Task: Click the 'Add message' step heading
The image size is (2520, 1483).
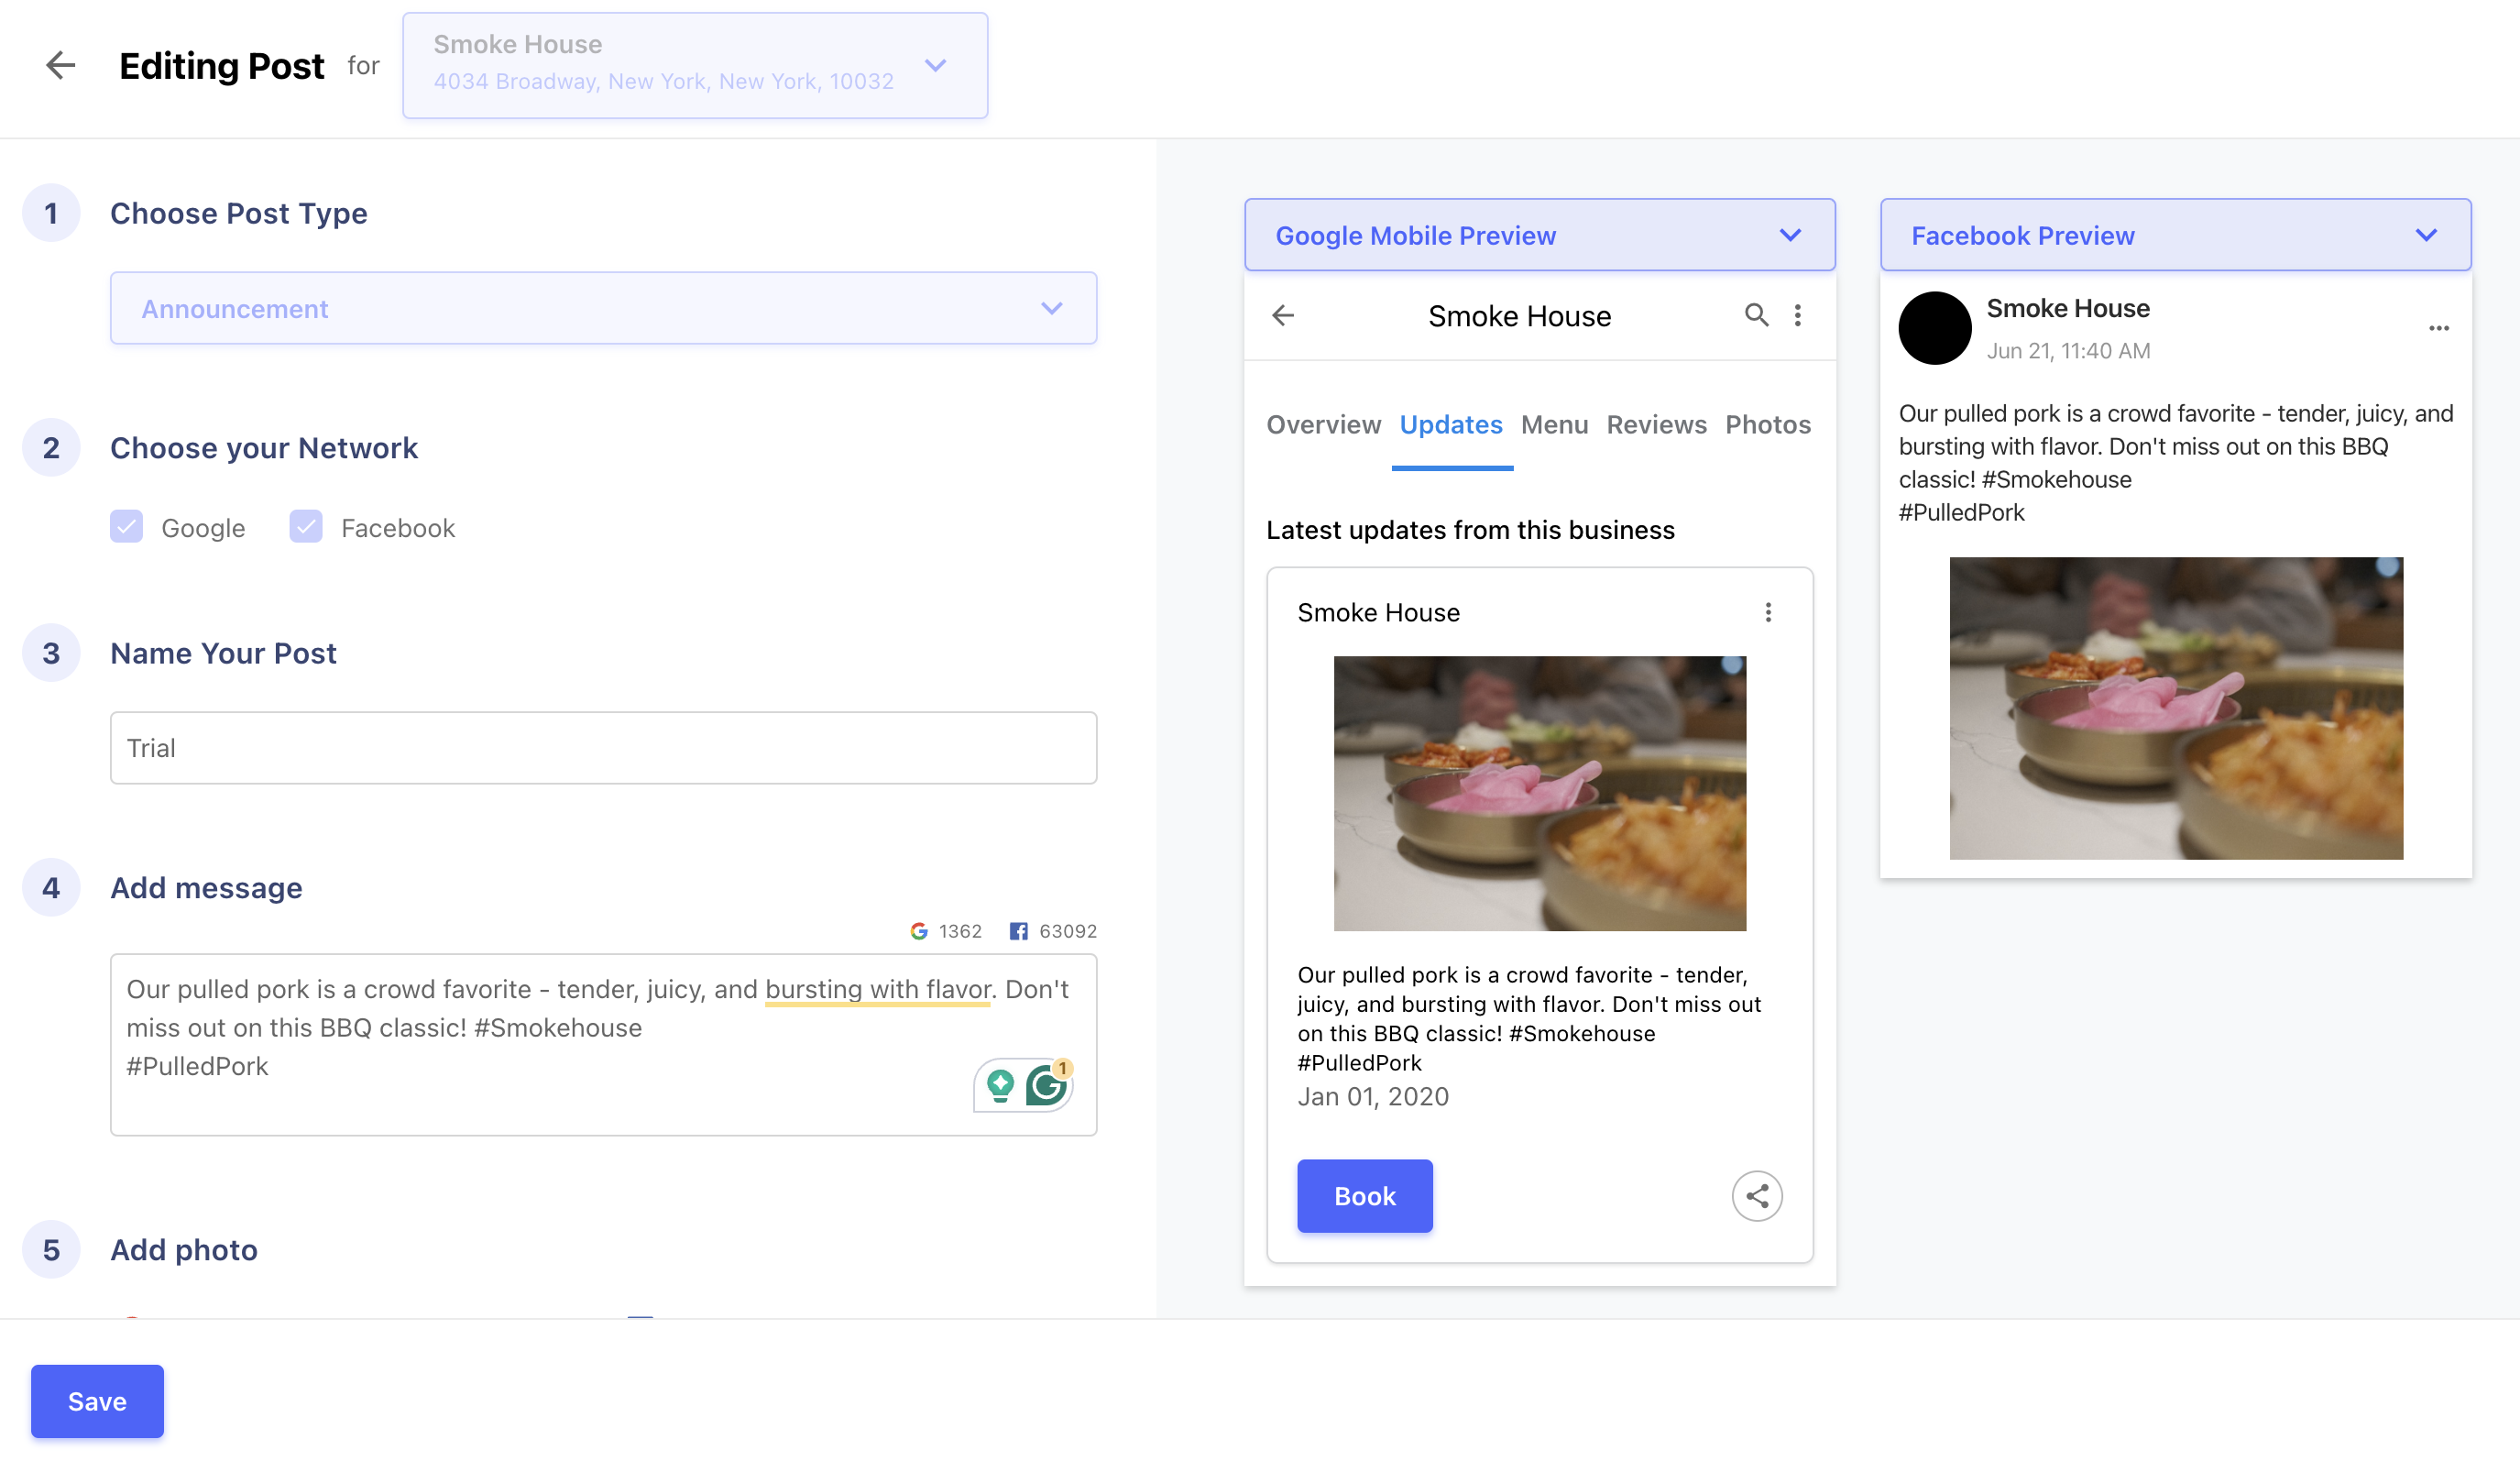Action: [x=206, y=888]
